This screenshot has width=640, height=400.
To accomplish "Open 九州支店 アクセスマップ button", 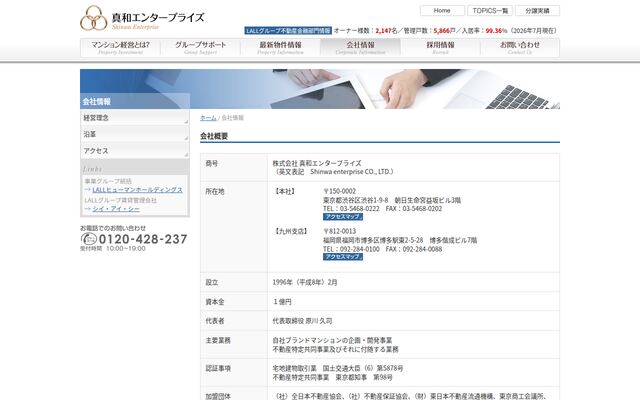I will coord(343,257).
